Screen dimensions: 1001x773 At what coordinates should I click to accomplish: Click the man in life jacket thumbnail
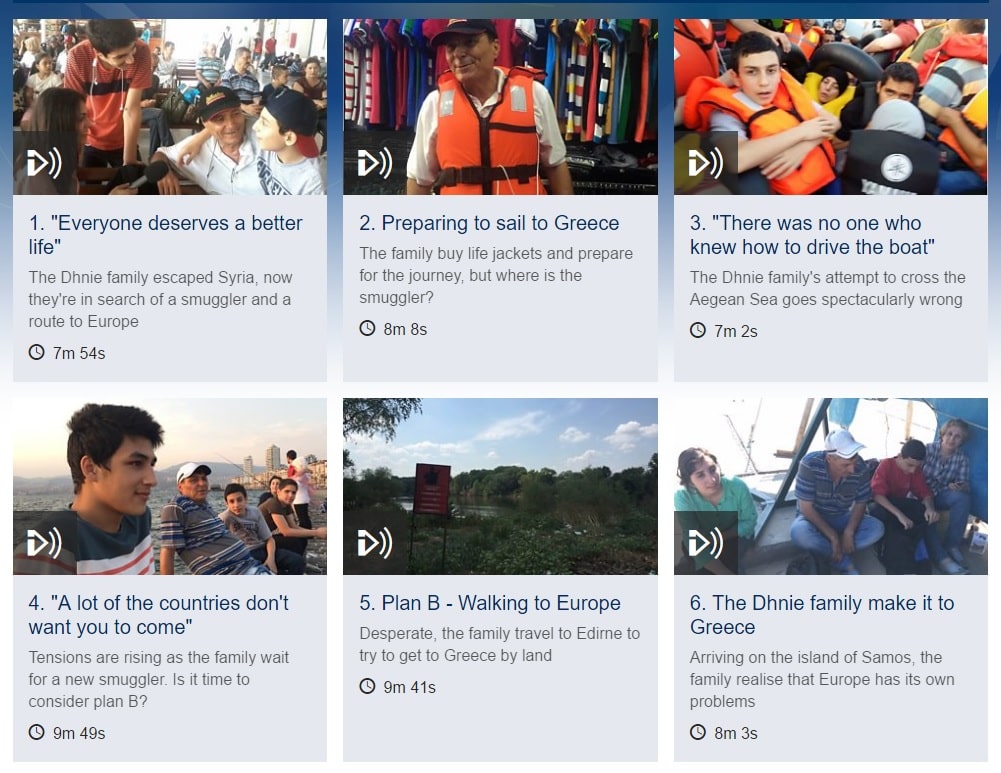500,107
